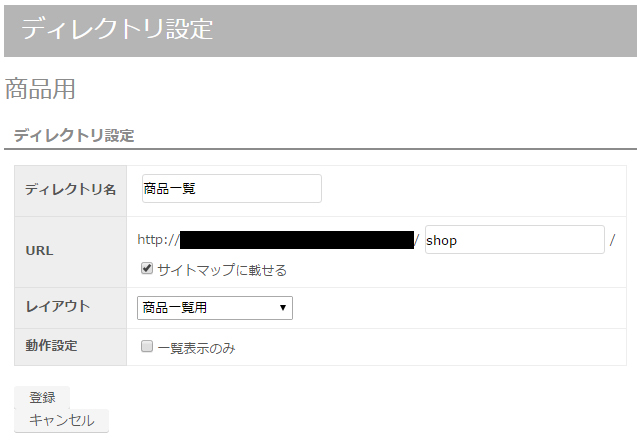637x446 pixels.
Task: Click the trailing slash after shop field
Action: coord(613,240)
